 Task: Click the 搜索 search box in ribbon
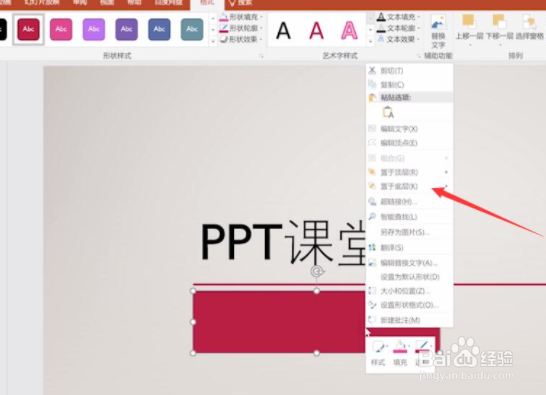pos(240,3)
